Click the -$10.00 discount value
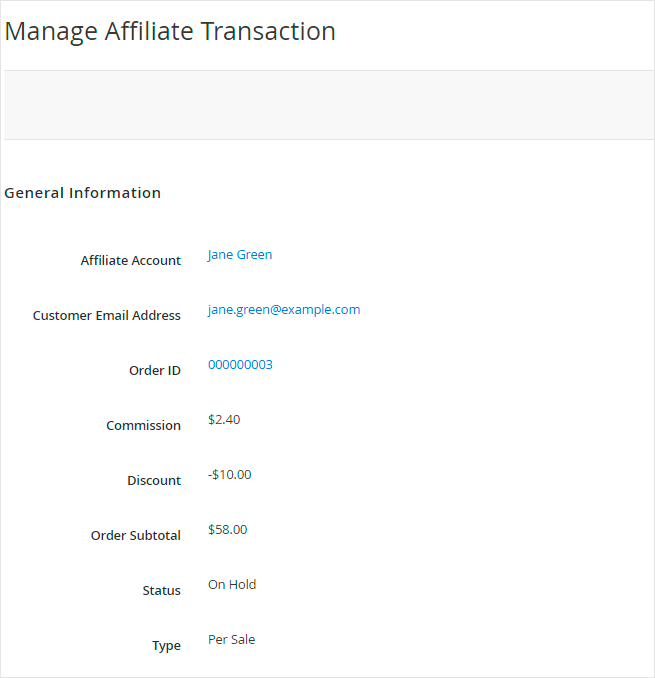This screenshot has height=678, width=655. [230, 475]
